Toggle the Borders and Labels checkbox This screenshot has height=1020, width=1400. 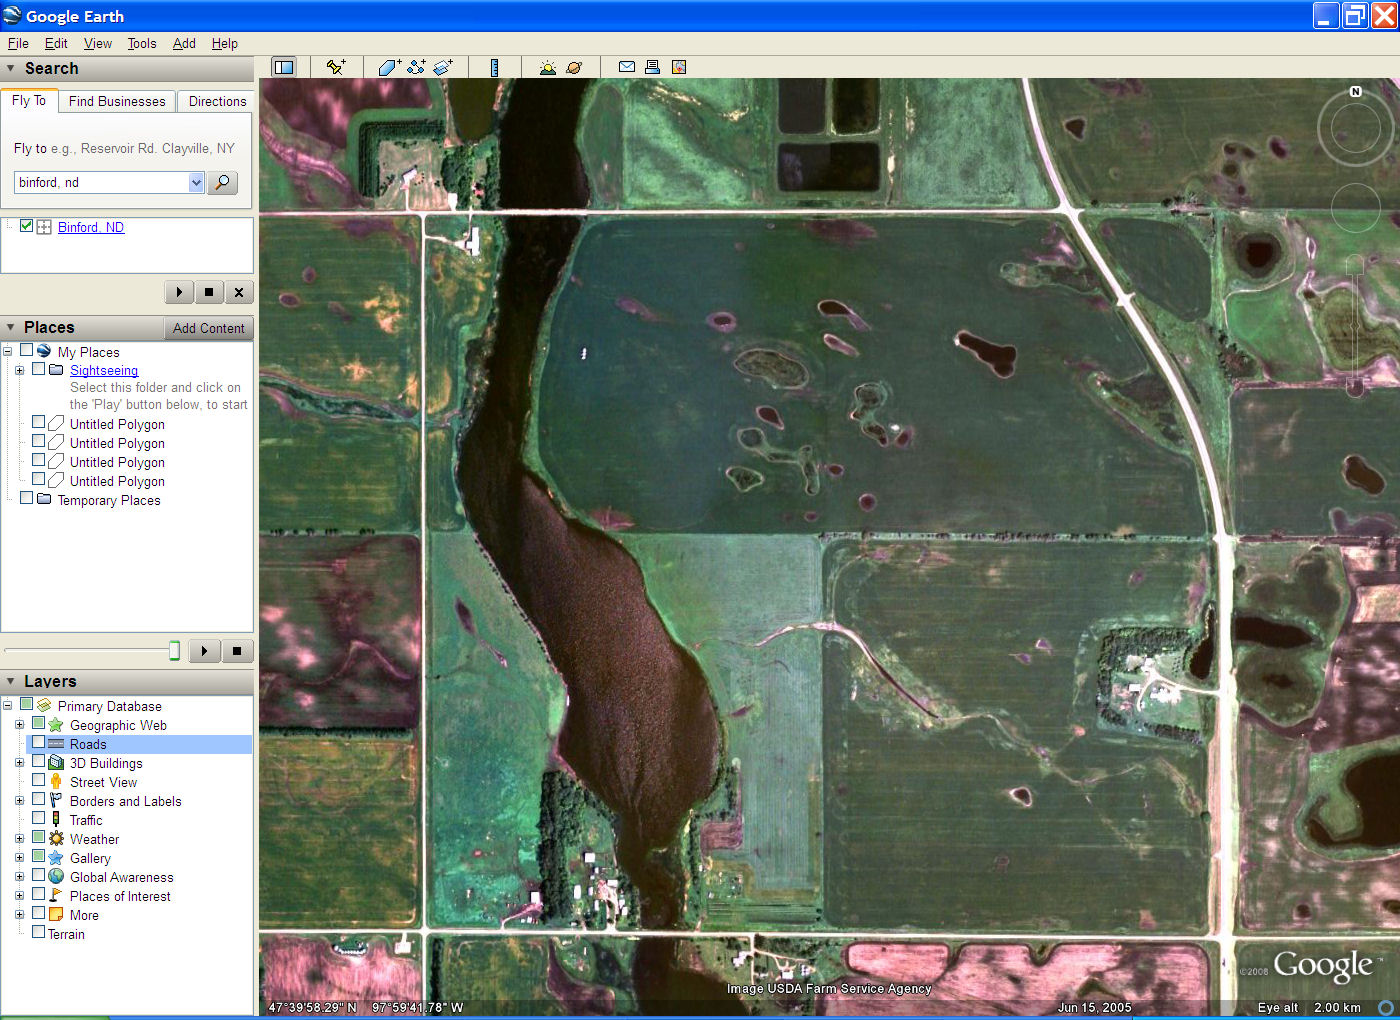[x=38, y=800]
